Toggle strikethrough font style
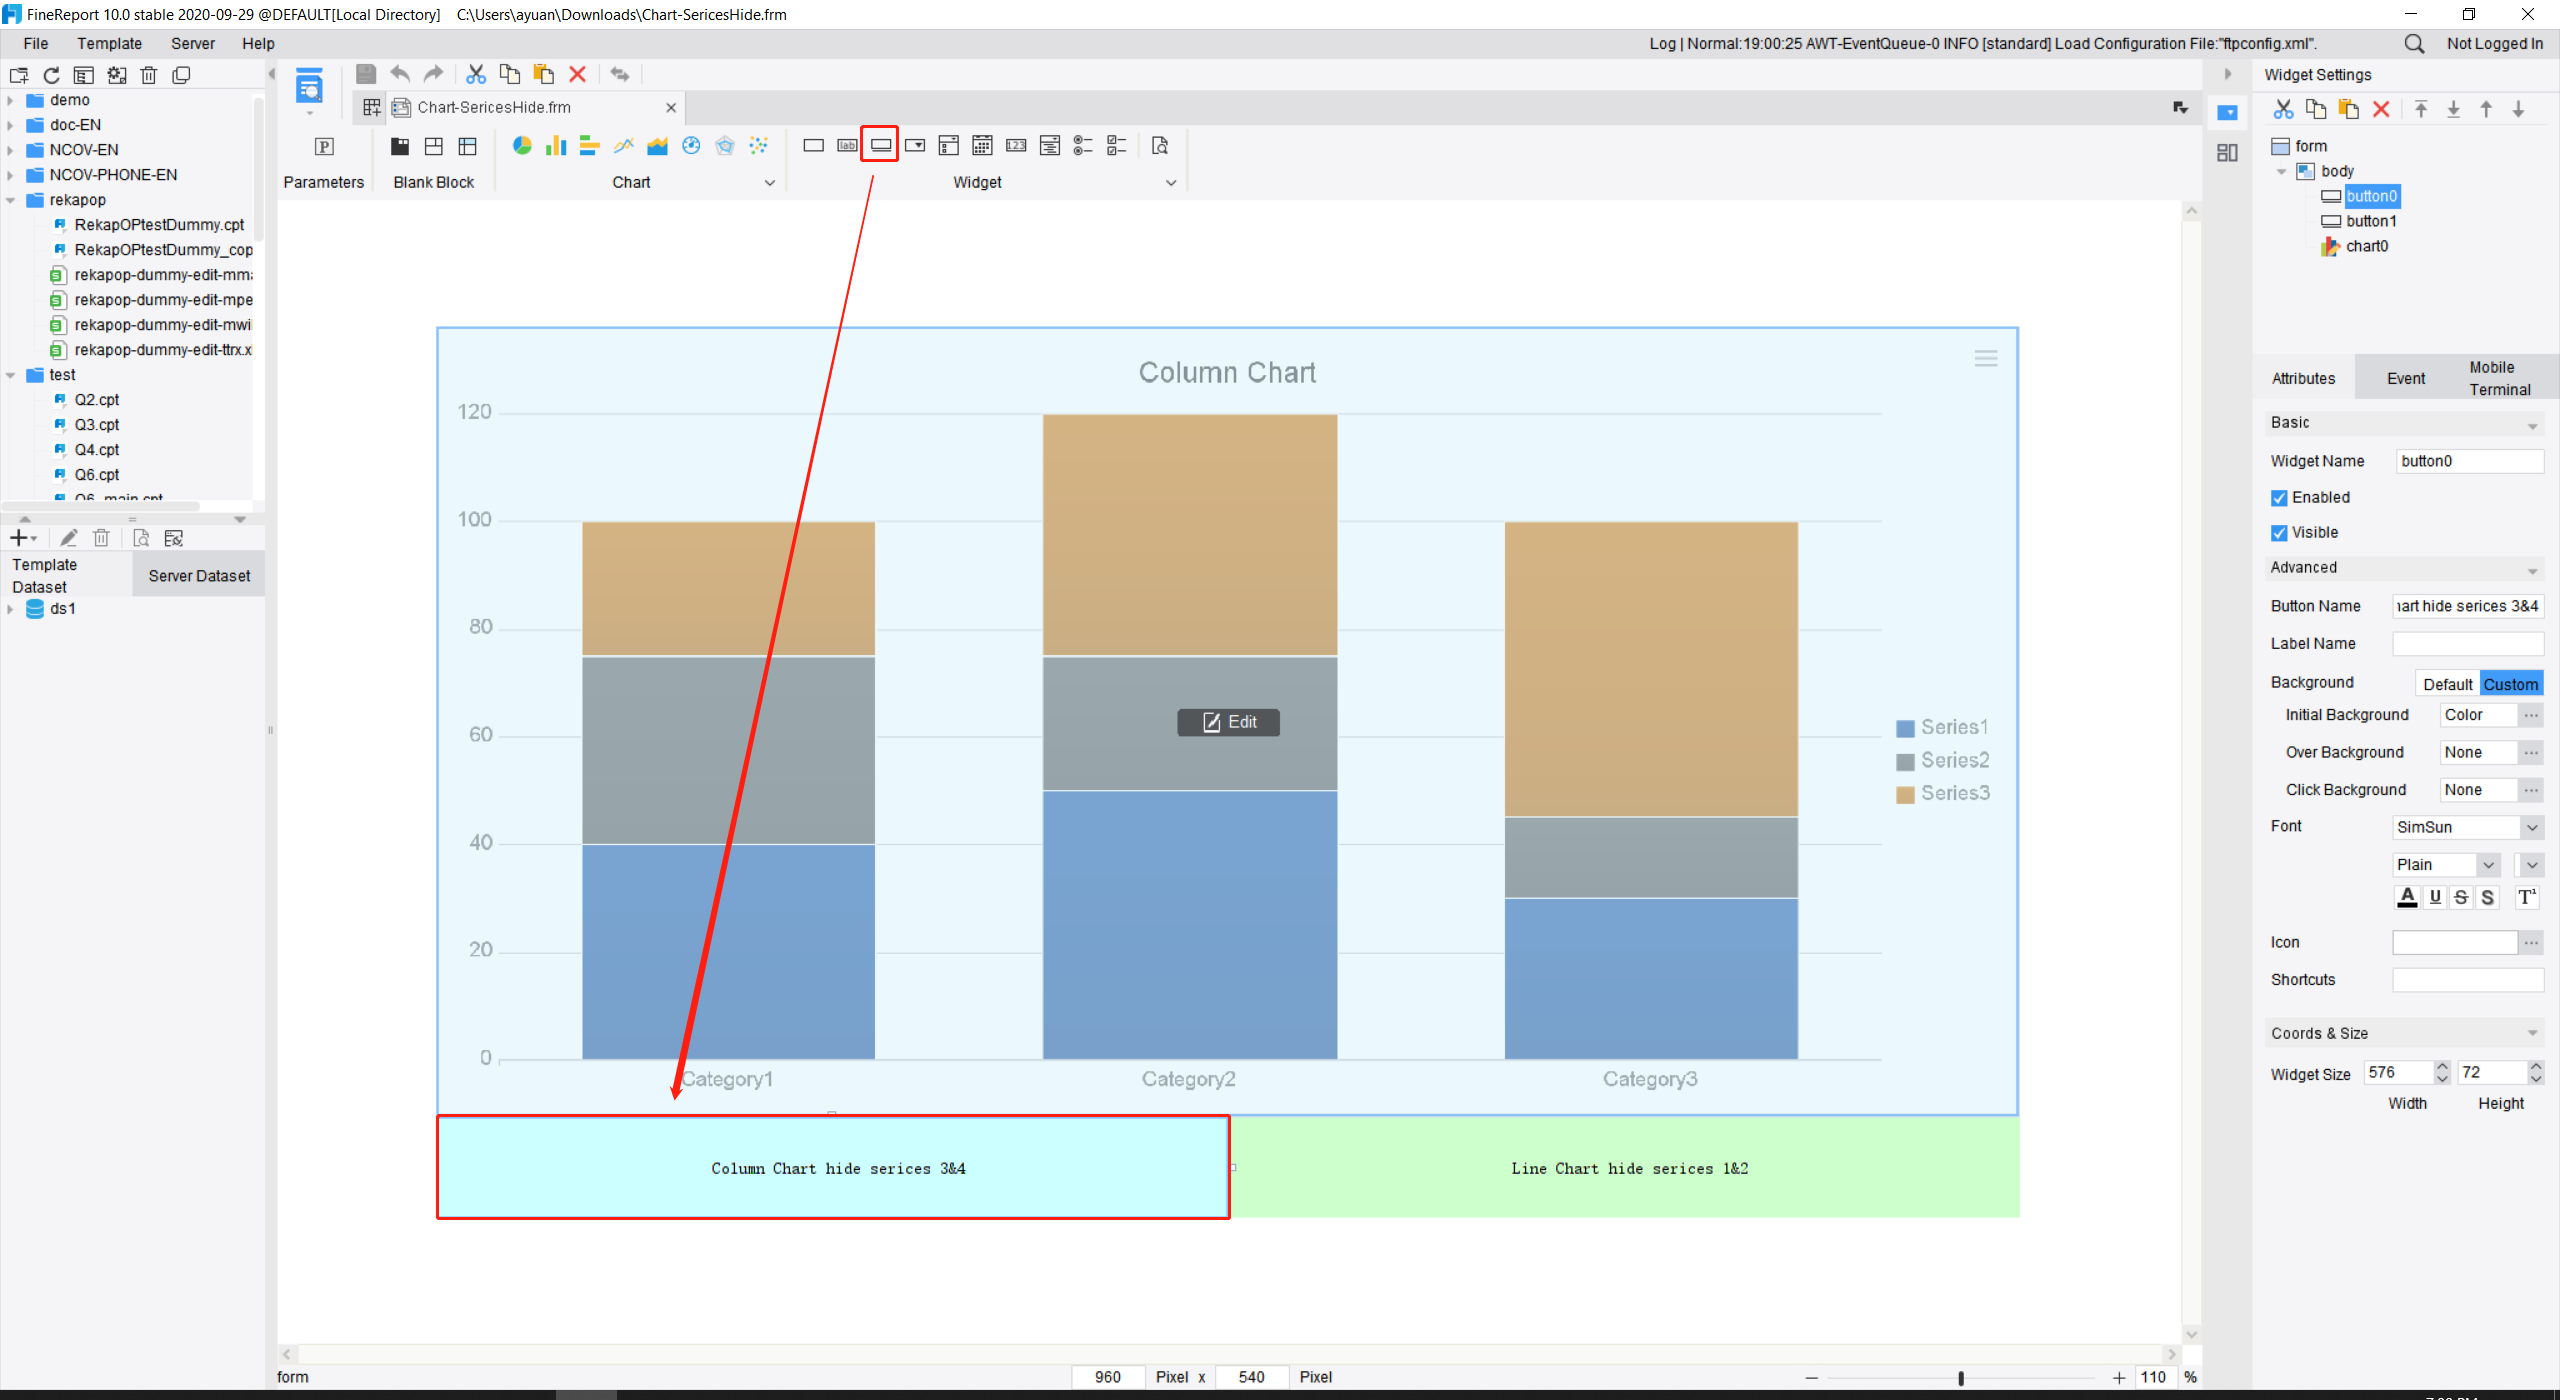The image size is (2560, 1400). pos(2461,897)
